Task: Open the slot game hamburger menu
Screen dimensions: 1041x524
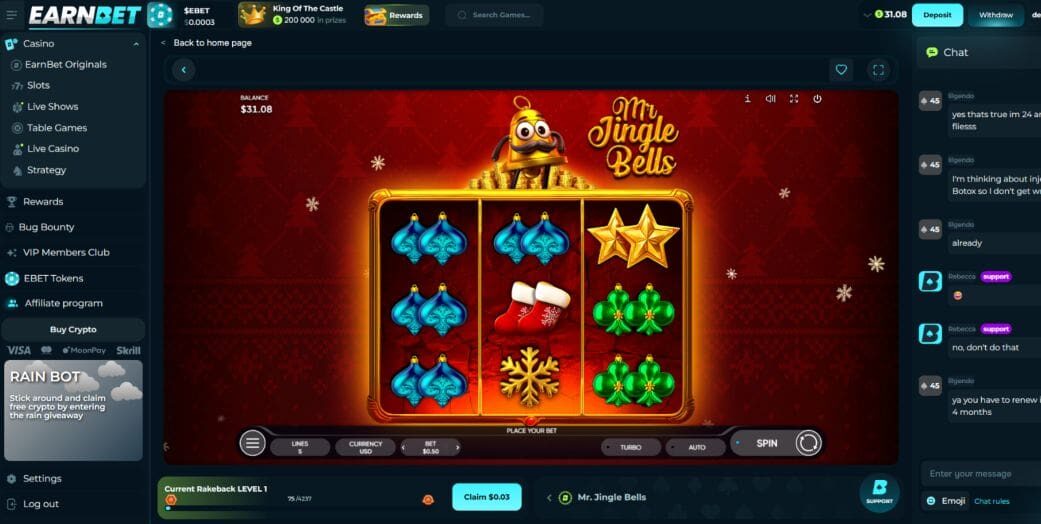Action: point(252,443)
